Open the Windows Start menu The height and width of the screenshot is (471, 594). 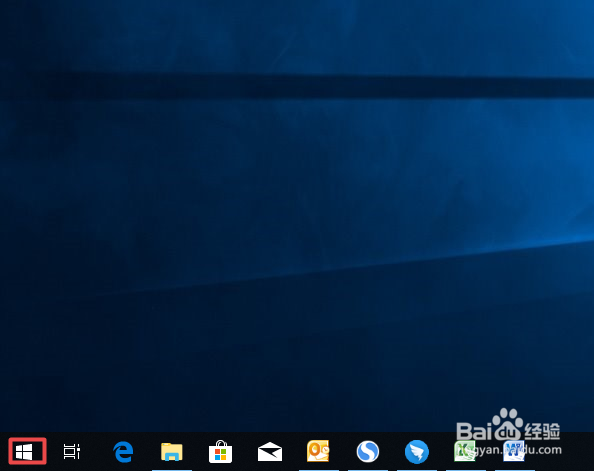(24, 451)
